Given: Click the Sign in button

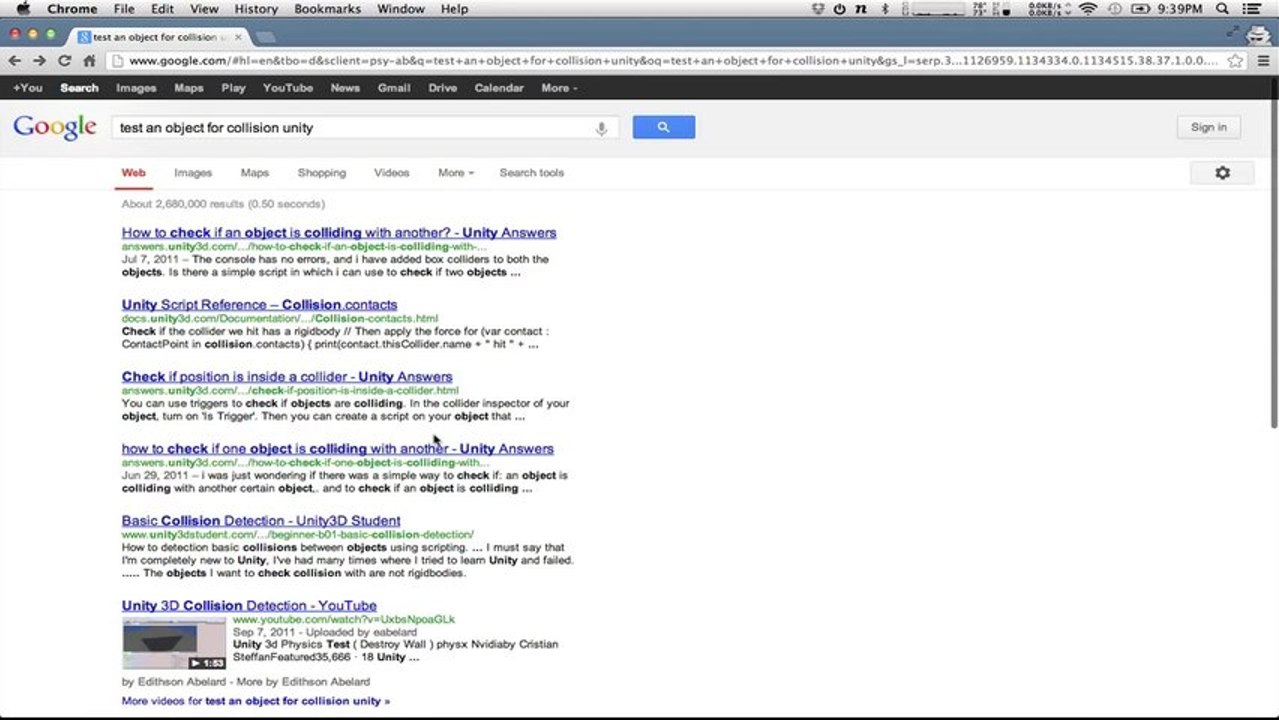Looking at the screenshot, I should tap(1208, 127).
